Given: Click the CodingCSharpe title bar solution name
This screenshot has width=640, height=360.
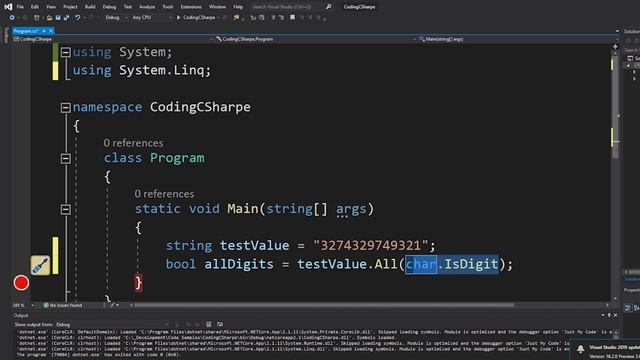Looking at the screenshot, I should point(359,7).
